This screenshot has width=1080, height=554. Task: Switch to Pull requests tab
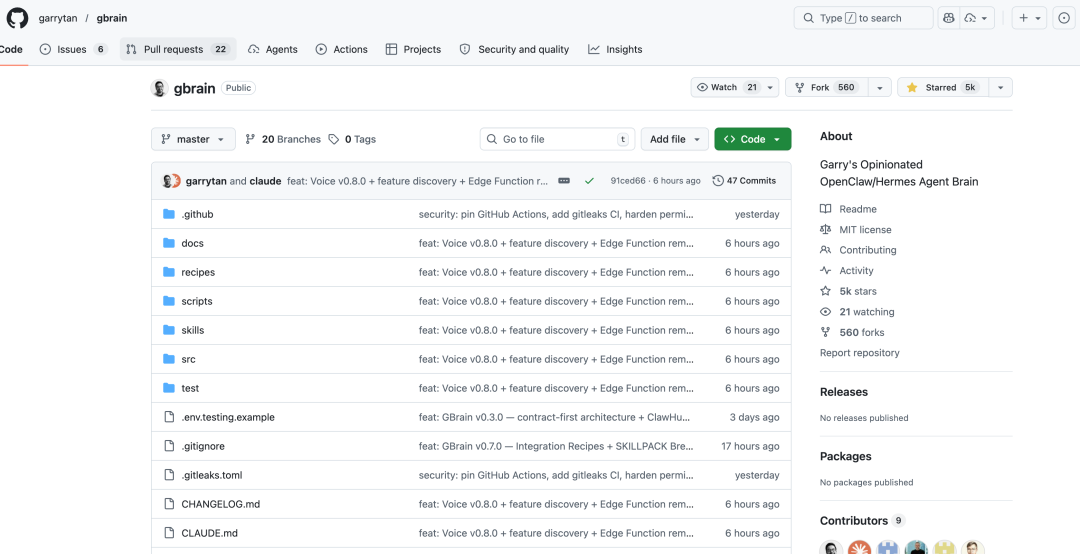click(178, 49)
